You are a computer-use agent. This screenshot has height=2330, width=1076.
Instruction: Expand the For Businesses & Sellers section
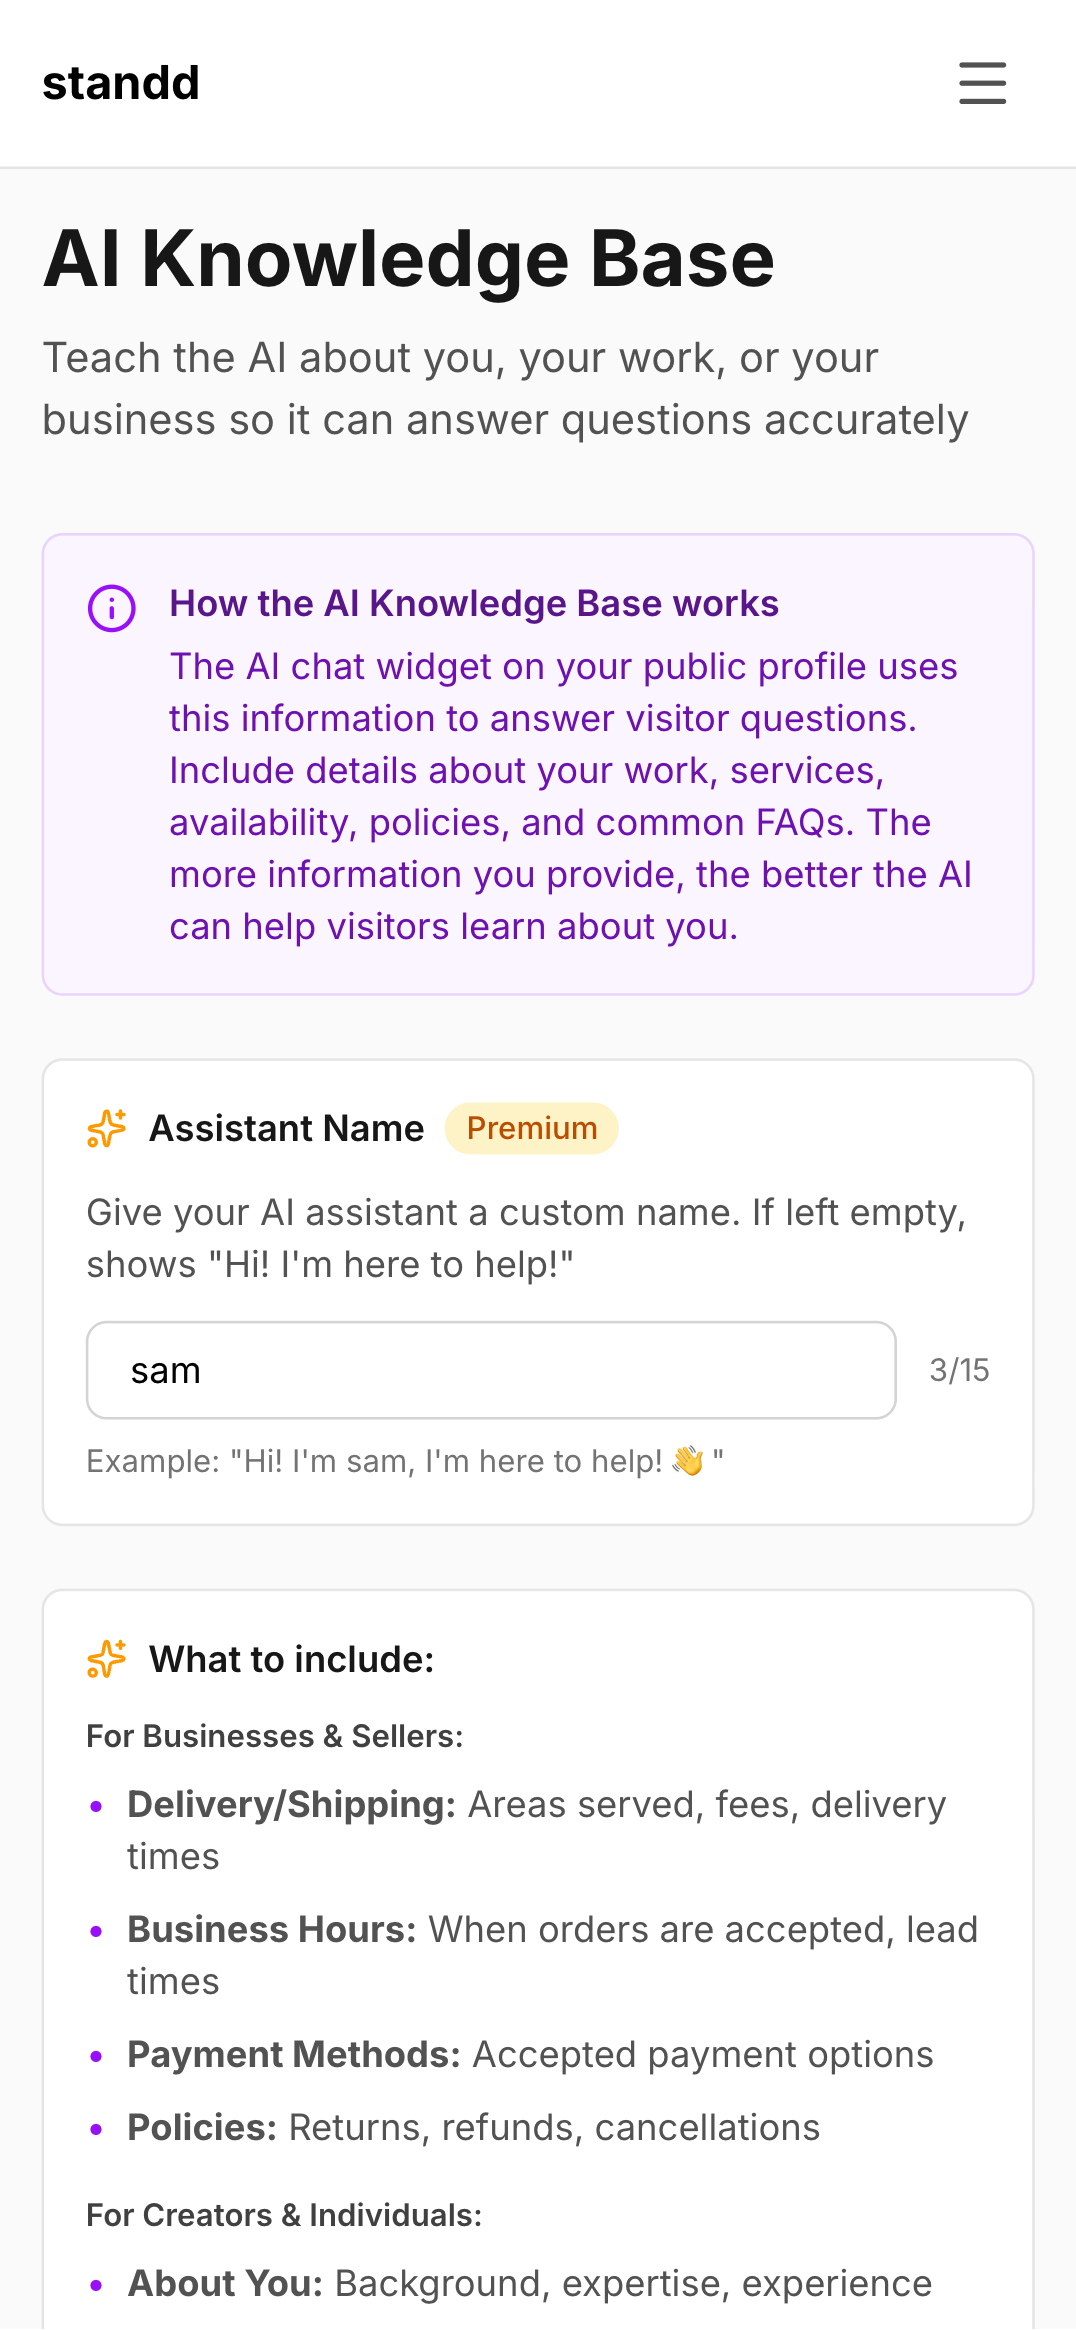[274, 1736]
